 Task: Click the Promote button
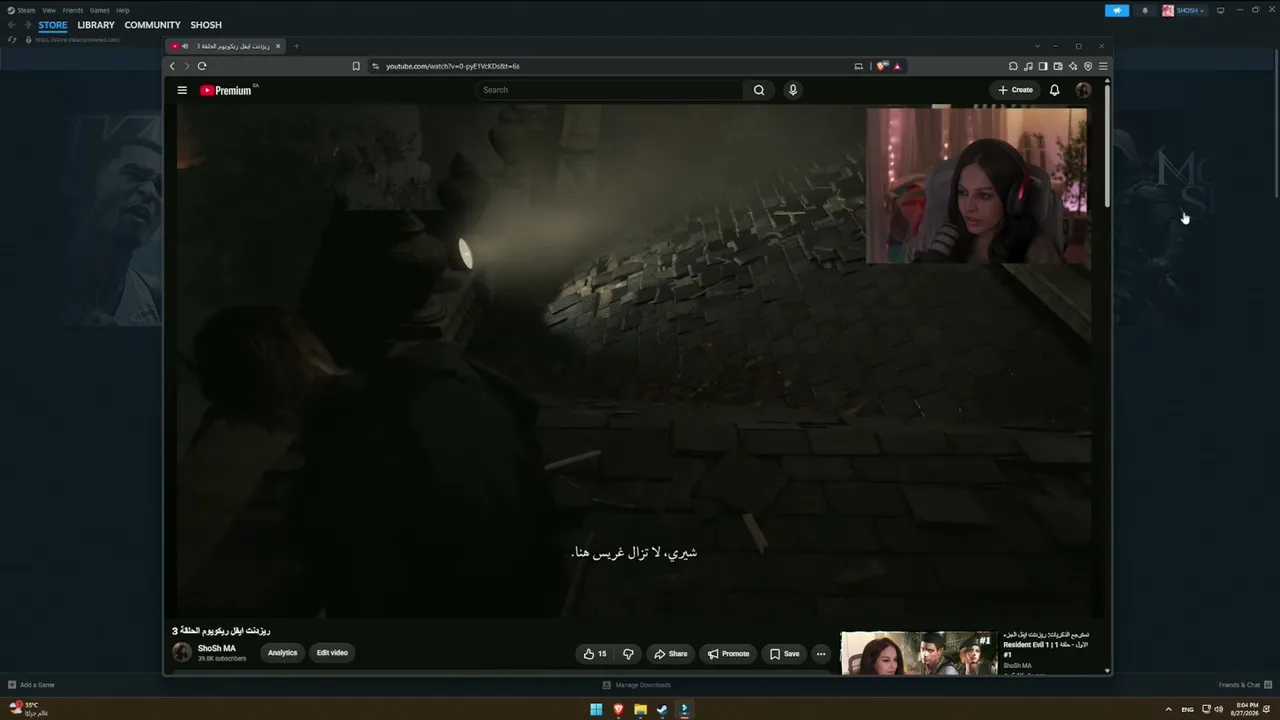click(x=728, y=654)
